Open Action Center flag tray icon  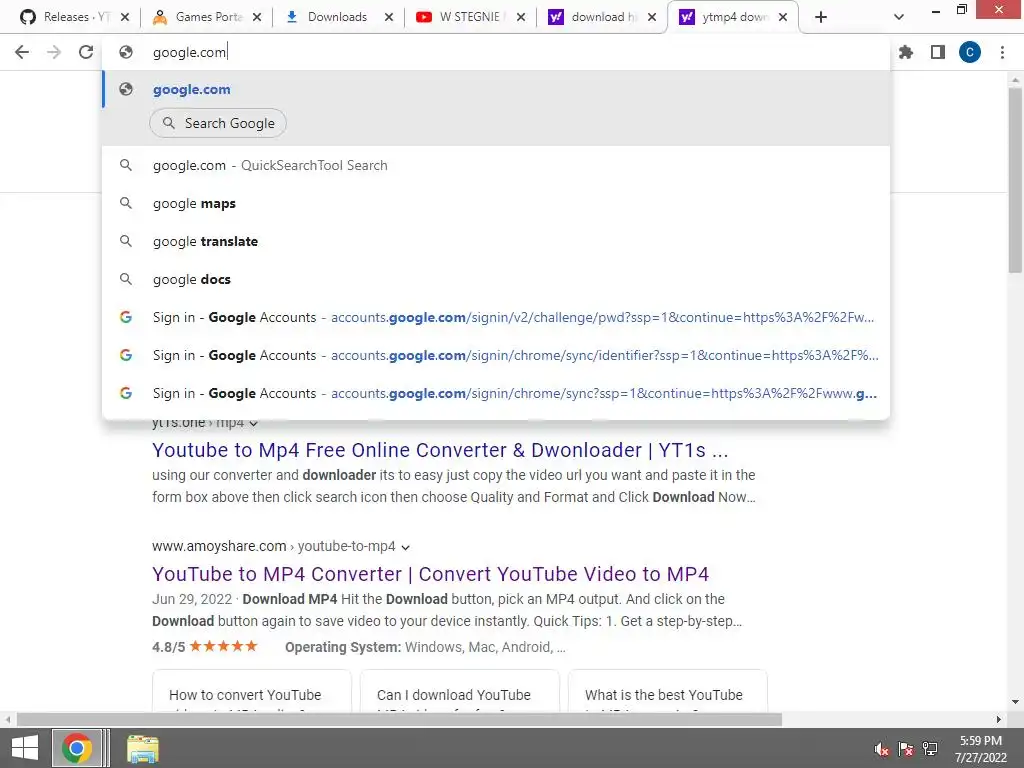pyautogui.click(x=906, y=749)
